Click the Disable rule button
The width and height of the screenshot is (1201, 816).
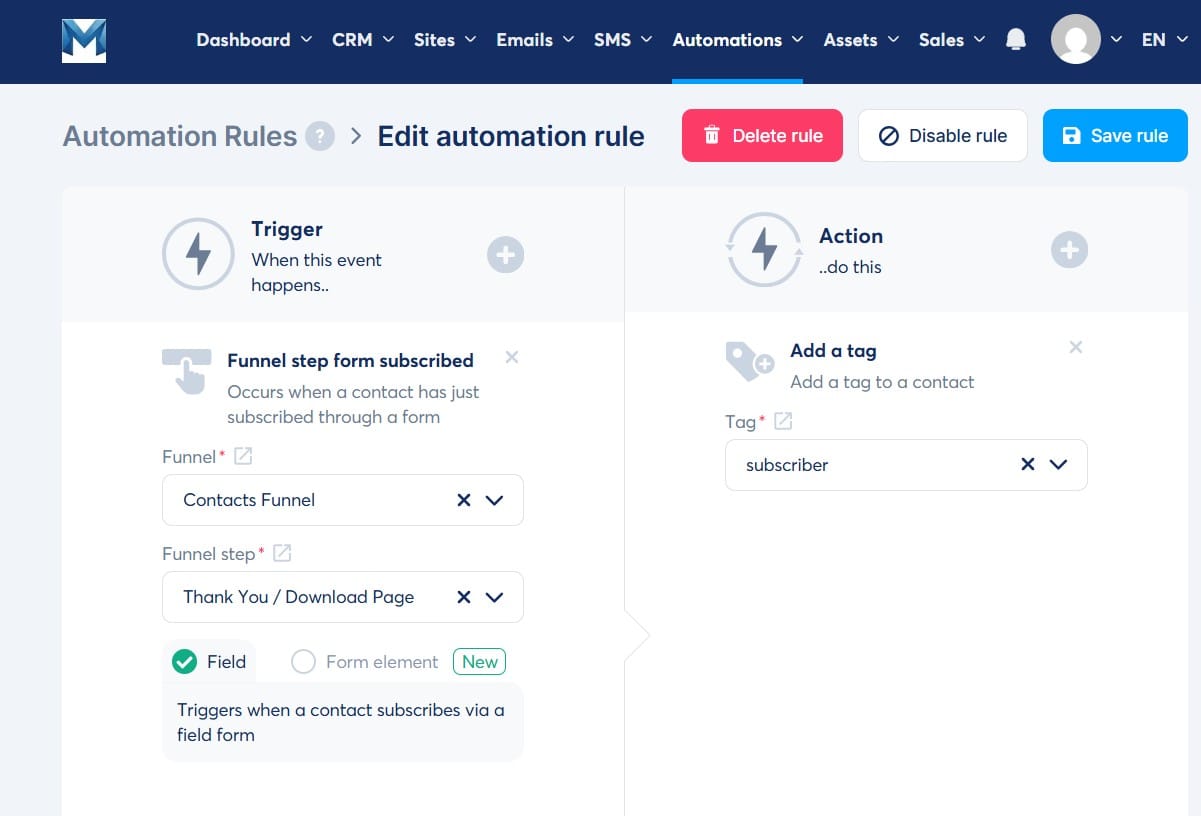942,136
